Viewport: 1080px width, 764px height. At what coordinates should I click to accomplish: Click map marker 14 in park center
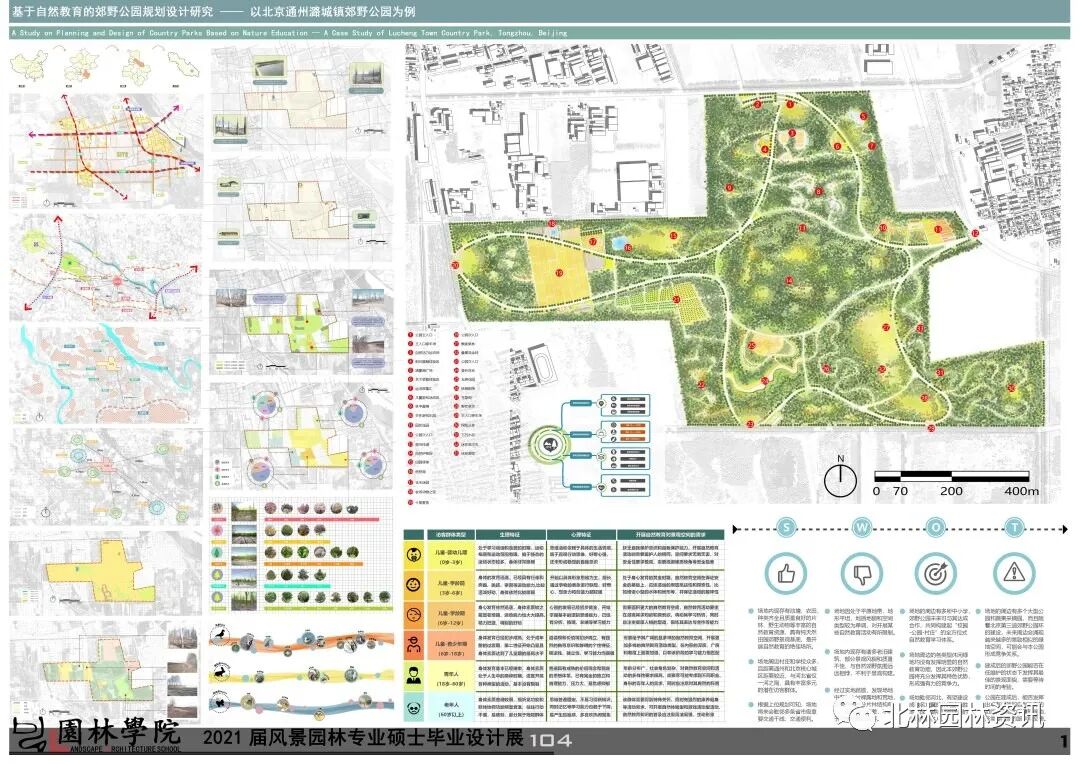coord(789,280)
